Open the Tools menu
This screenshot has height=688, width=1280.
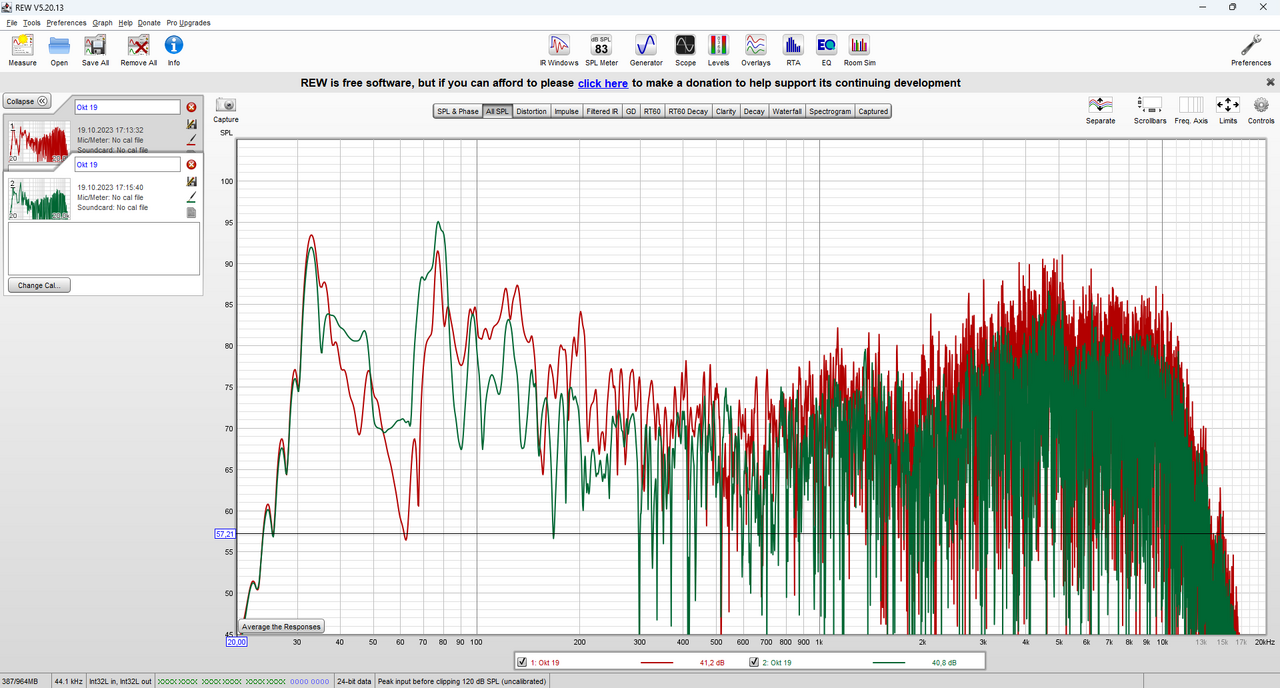pyautogui.click(x=32, y=22)
